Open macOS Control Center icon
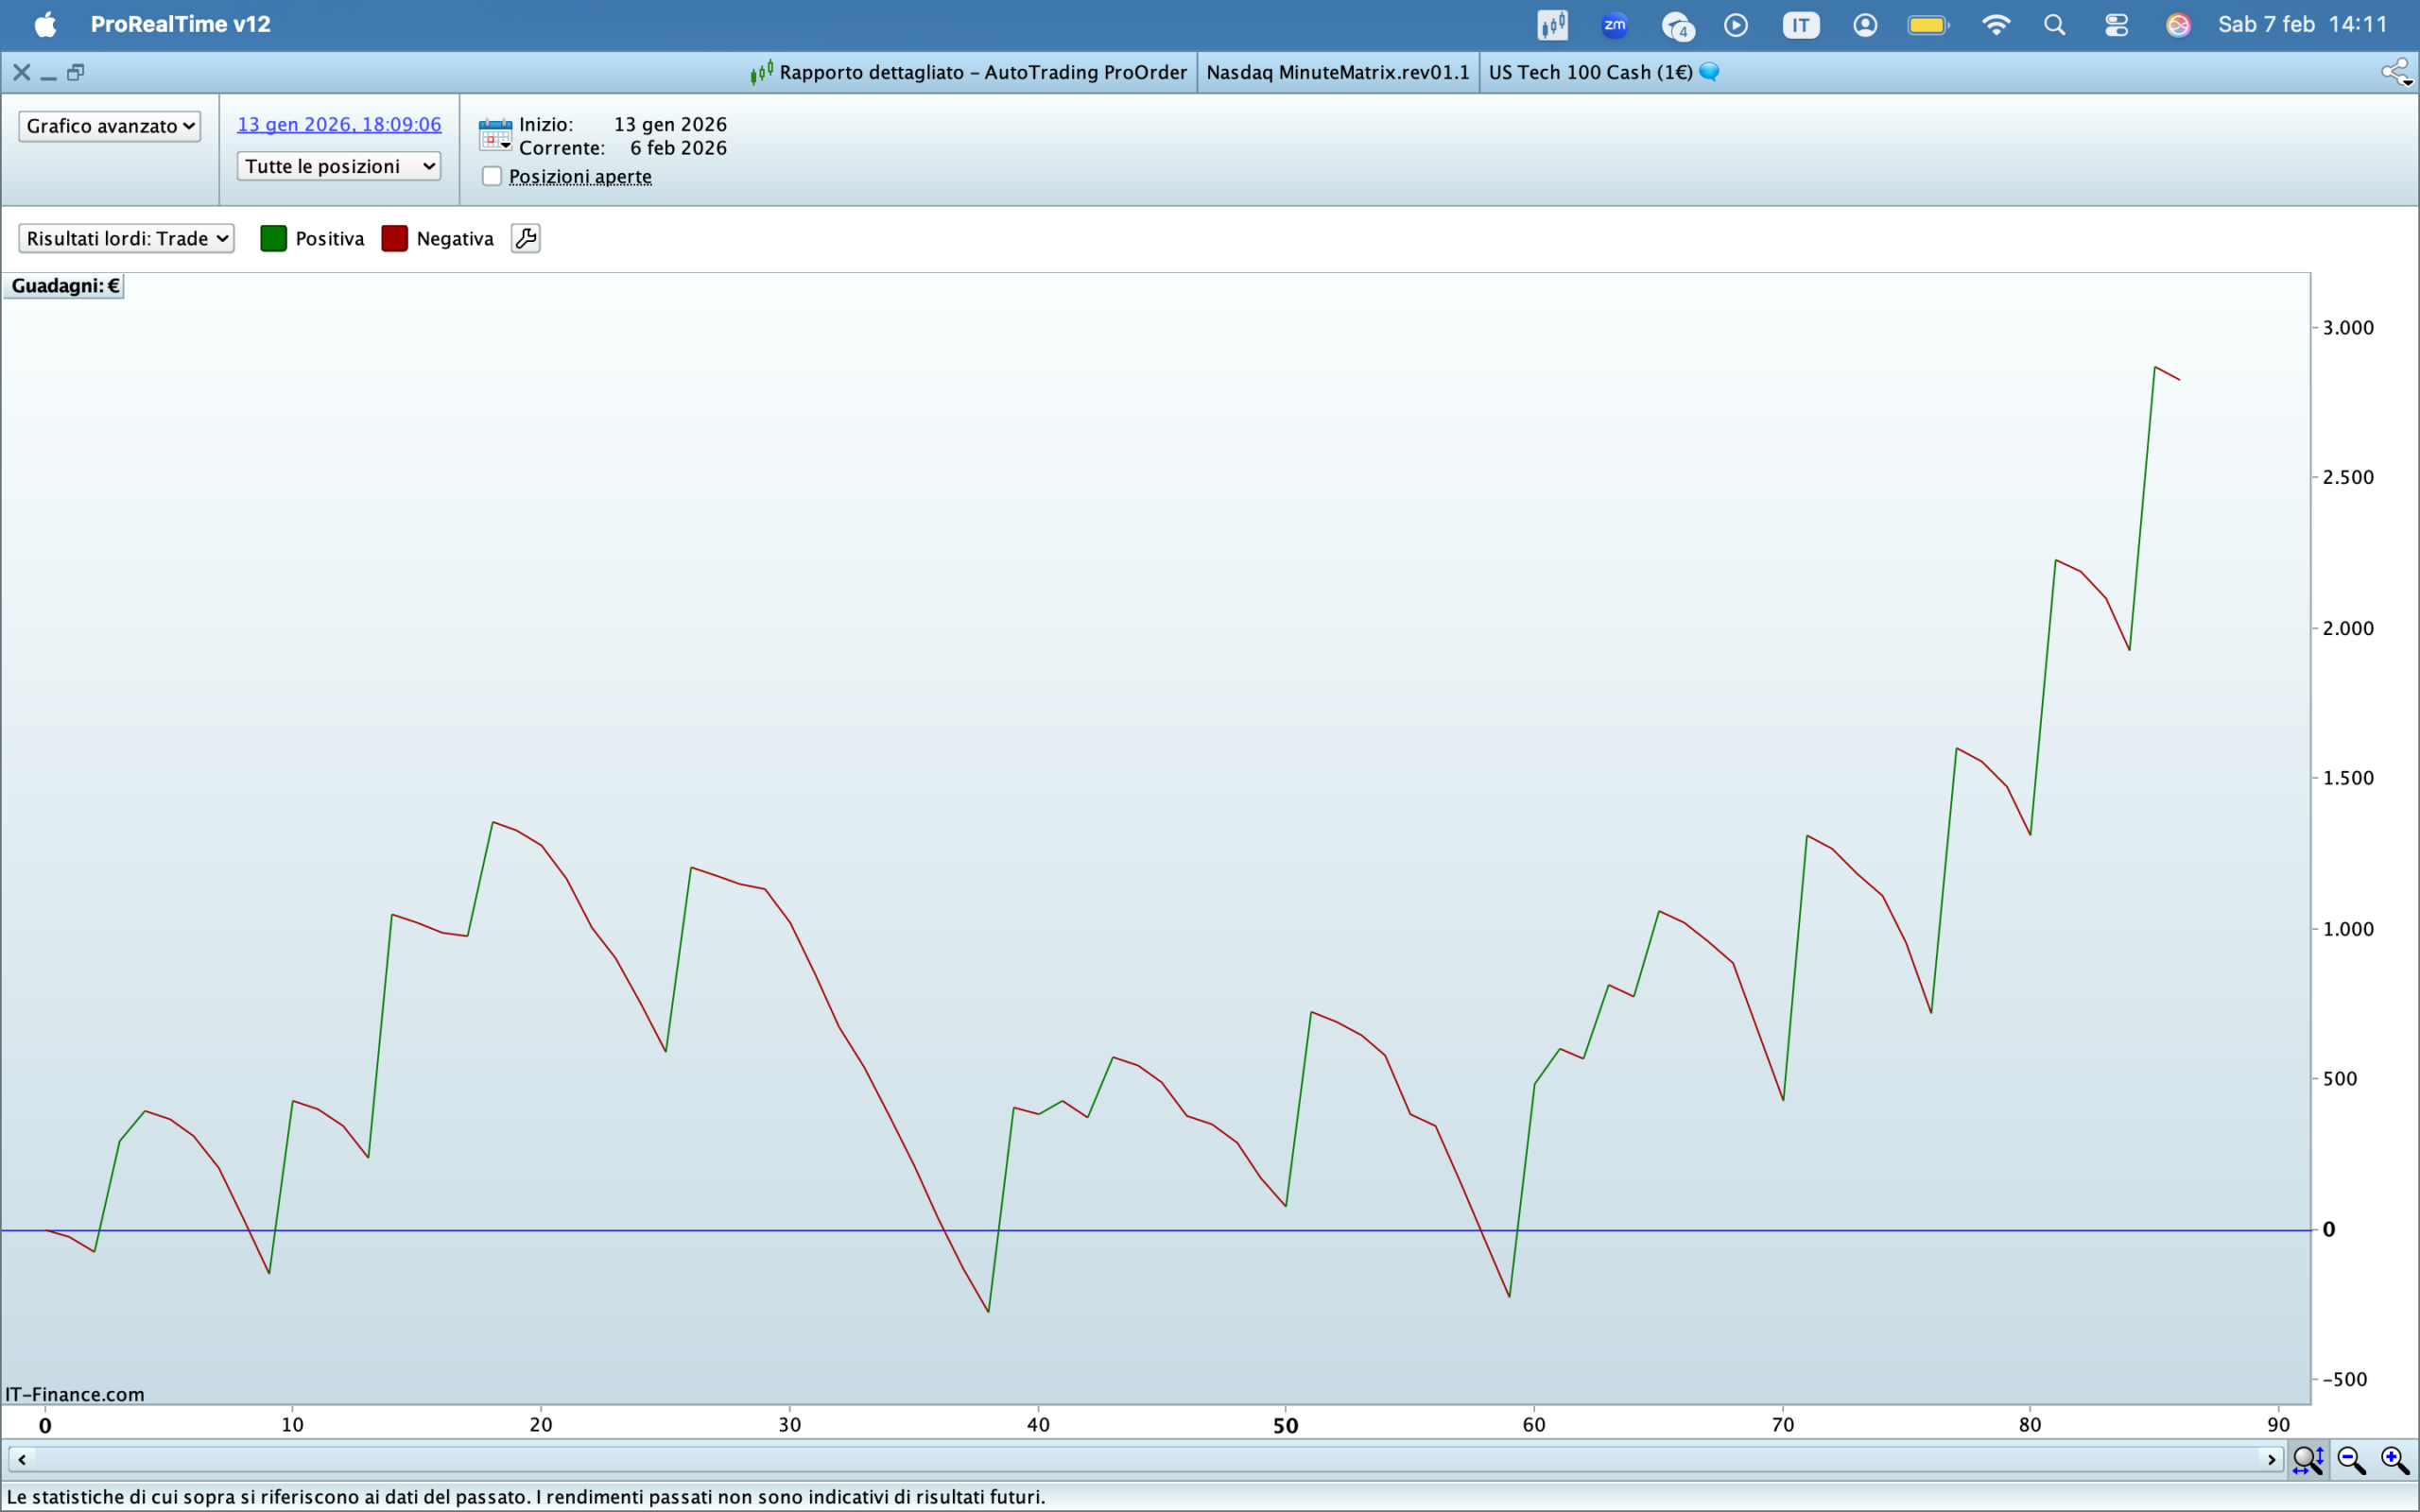2420x1512 pixels. coord(2116,25)
